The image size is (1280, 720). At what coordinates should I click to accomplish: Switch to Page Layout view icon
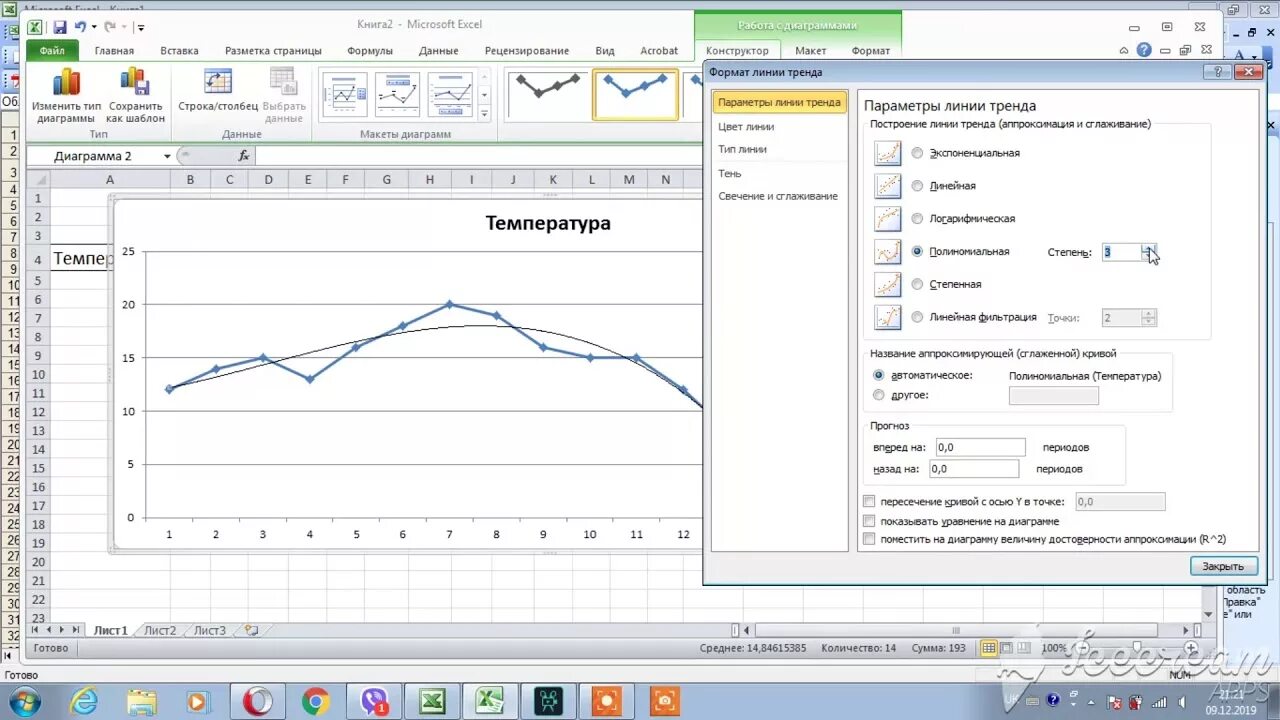point(1007,648)
